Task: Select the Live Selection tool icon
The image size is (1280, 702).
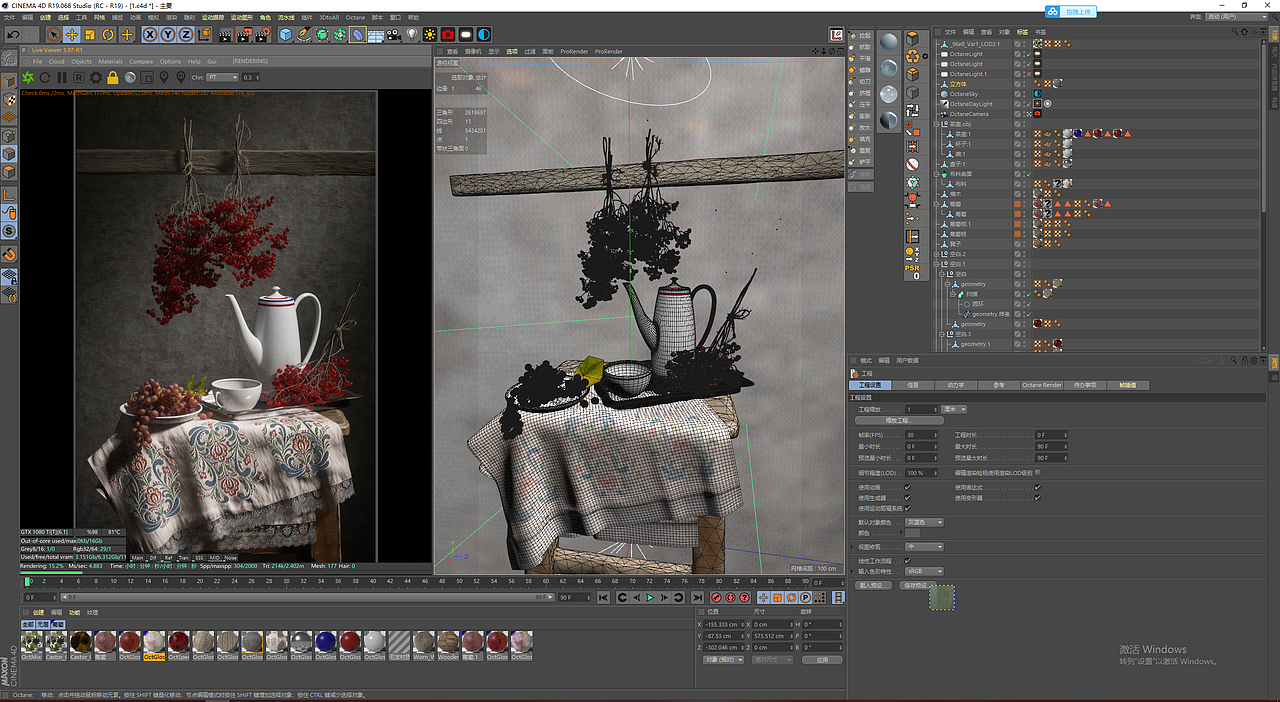Action: 54,35
